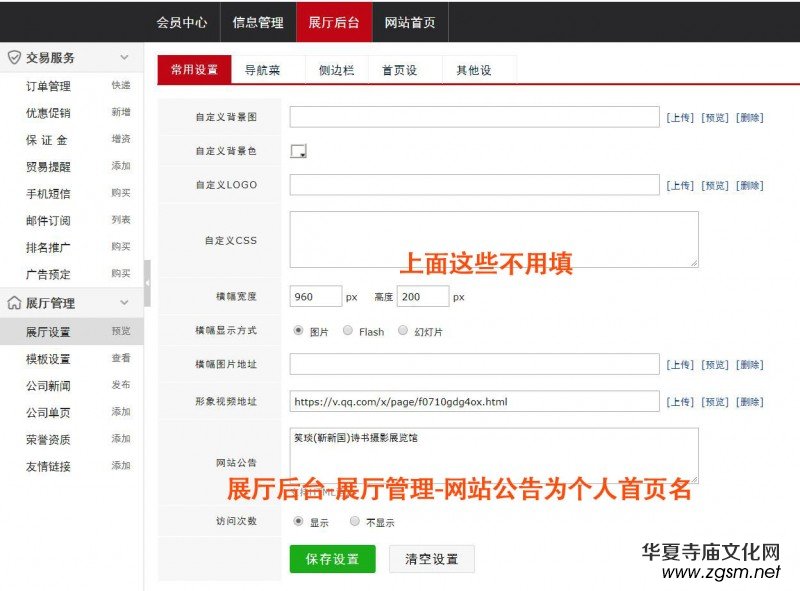800x591 pixels.
Task: Click 上传 link for 自定义LOGO
Action: coord(680,185)
